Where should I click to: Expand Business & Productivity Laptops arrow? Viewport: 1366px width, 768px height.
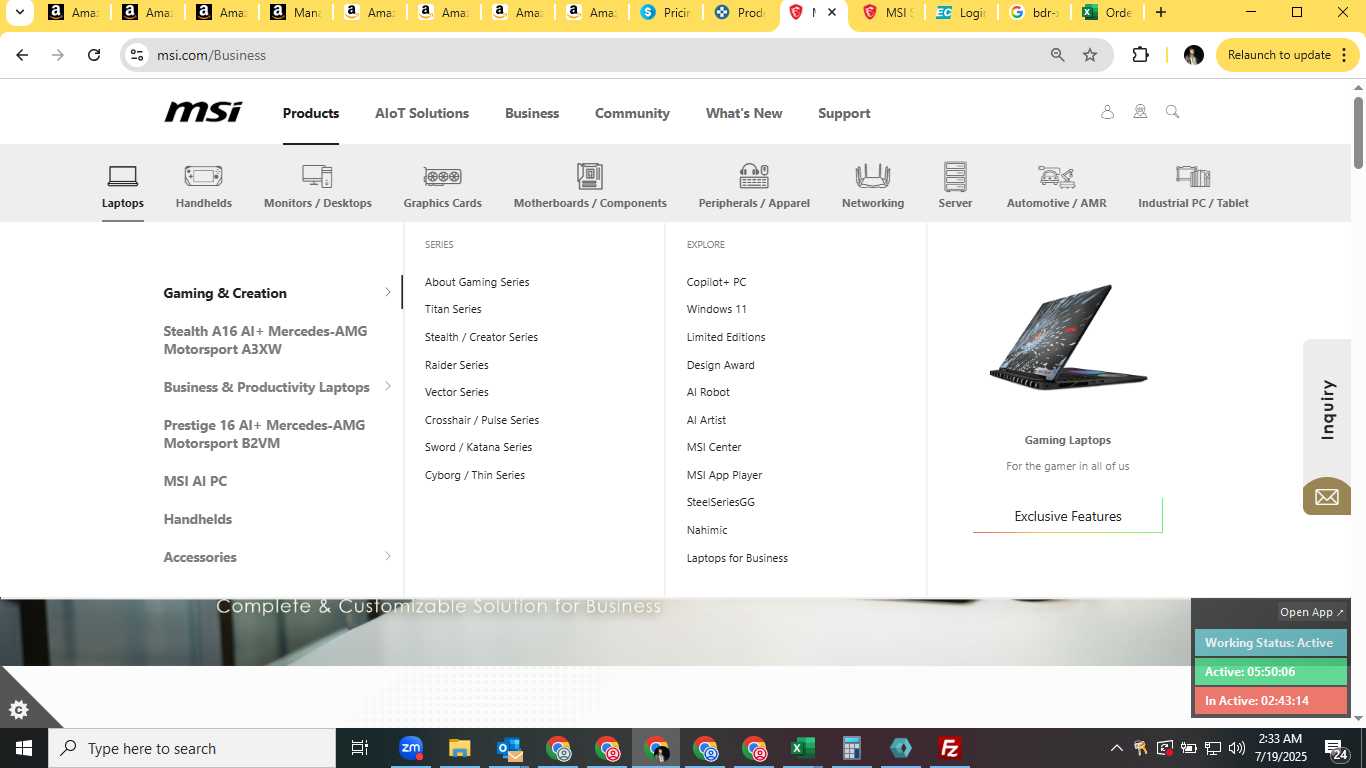[x=388, y=386]
